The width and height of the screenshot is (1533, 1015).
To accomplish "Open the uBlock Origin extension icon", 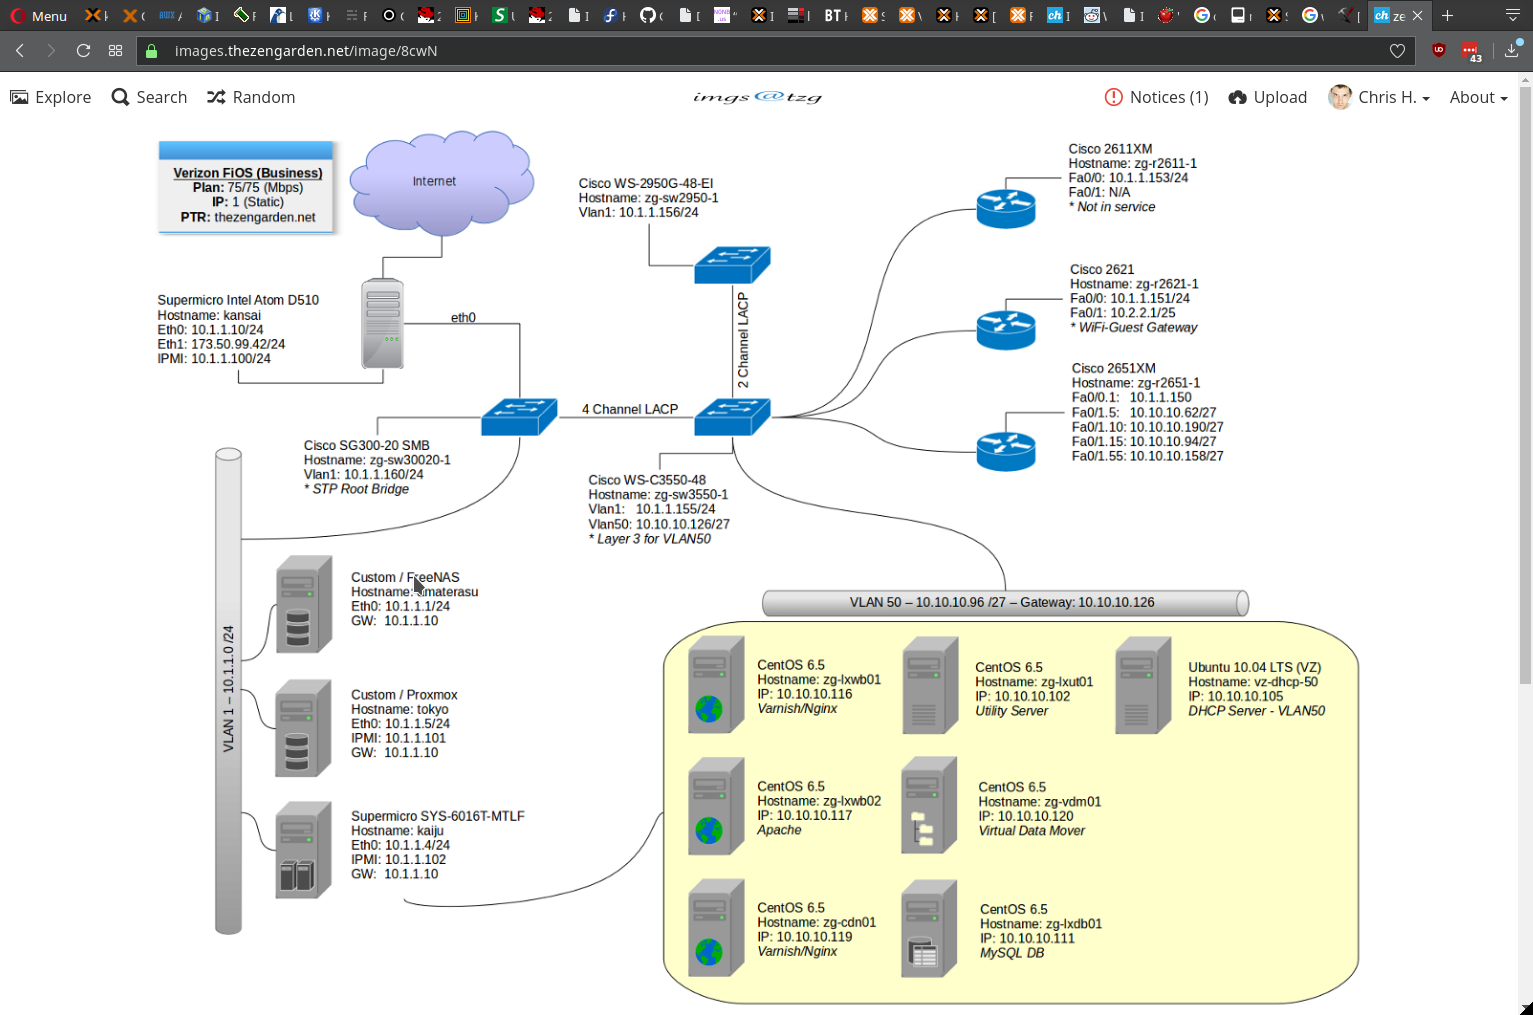I will 1439,50.
